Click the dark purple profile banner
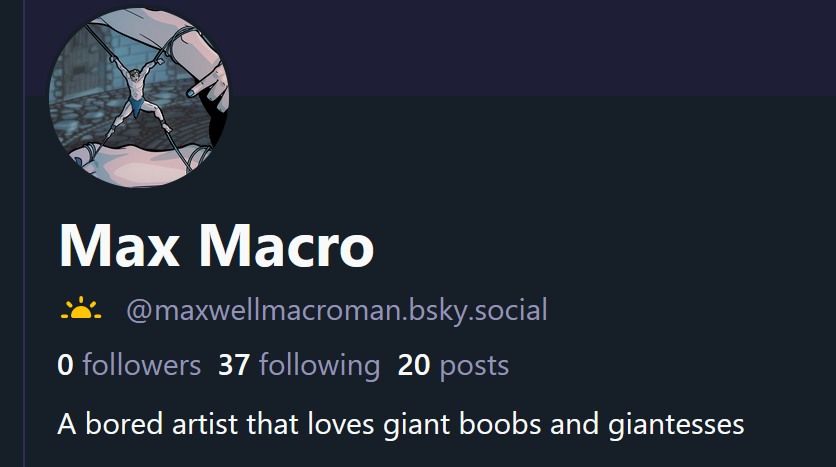The width and height of the screenshot is (836, 467). 528,48
